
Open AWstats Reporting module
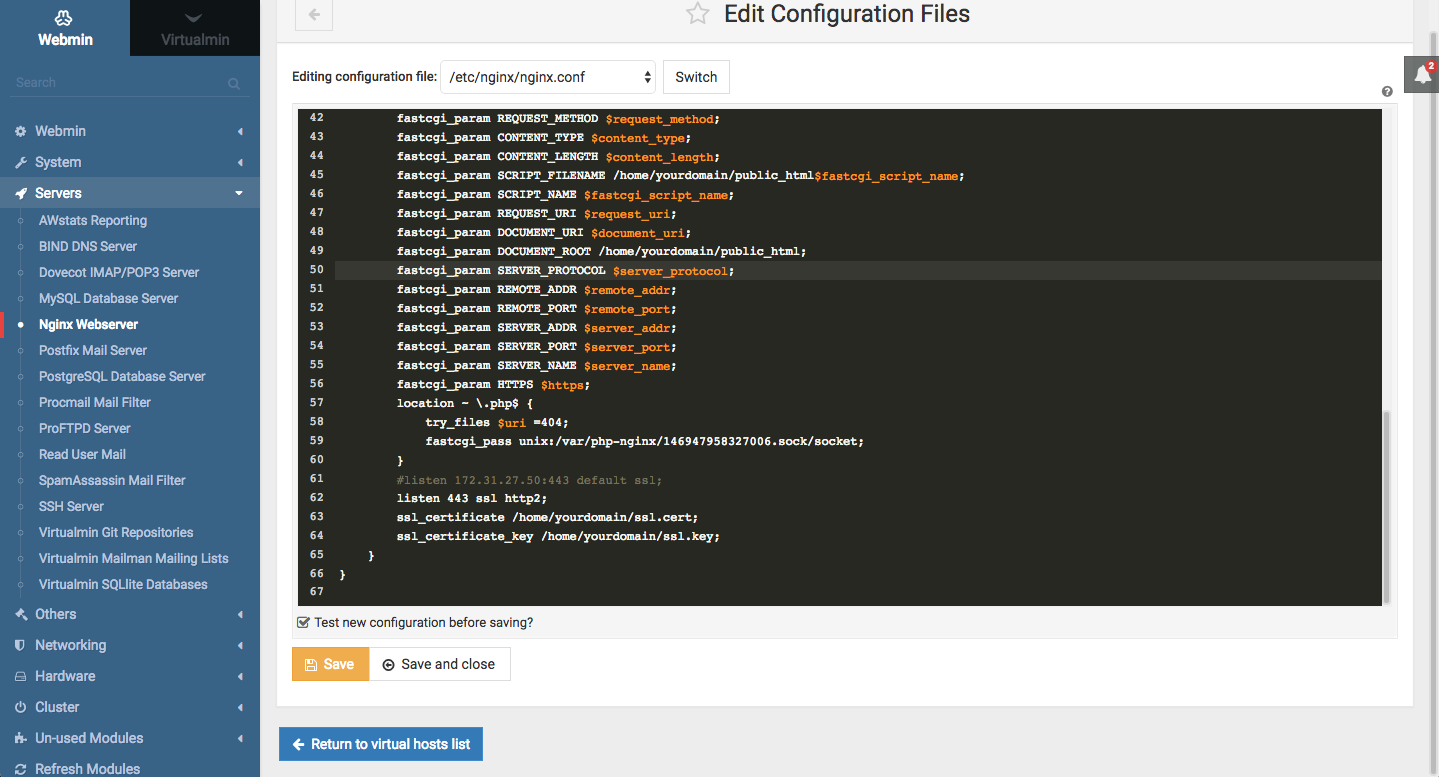coord(93,220)
